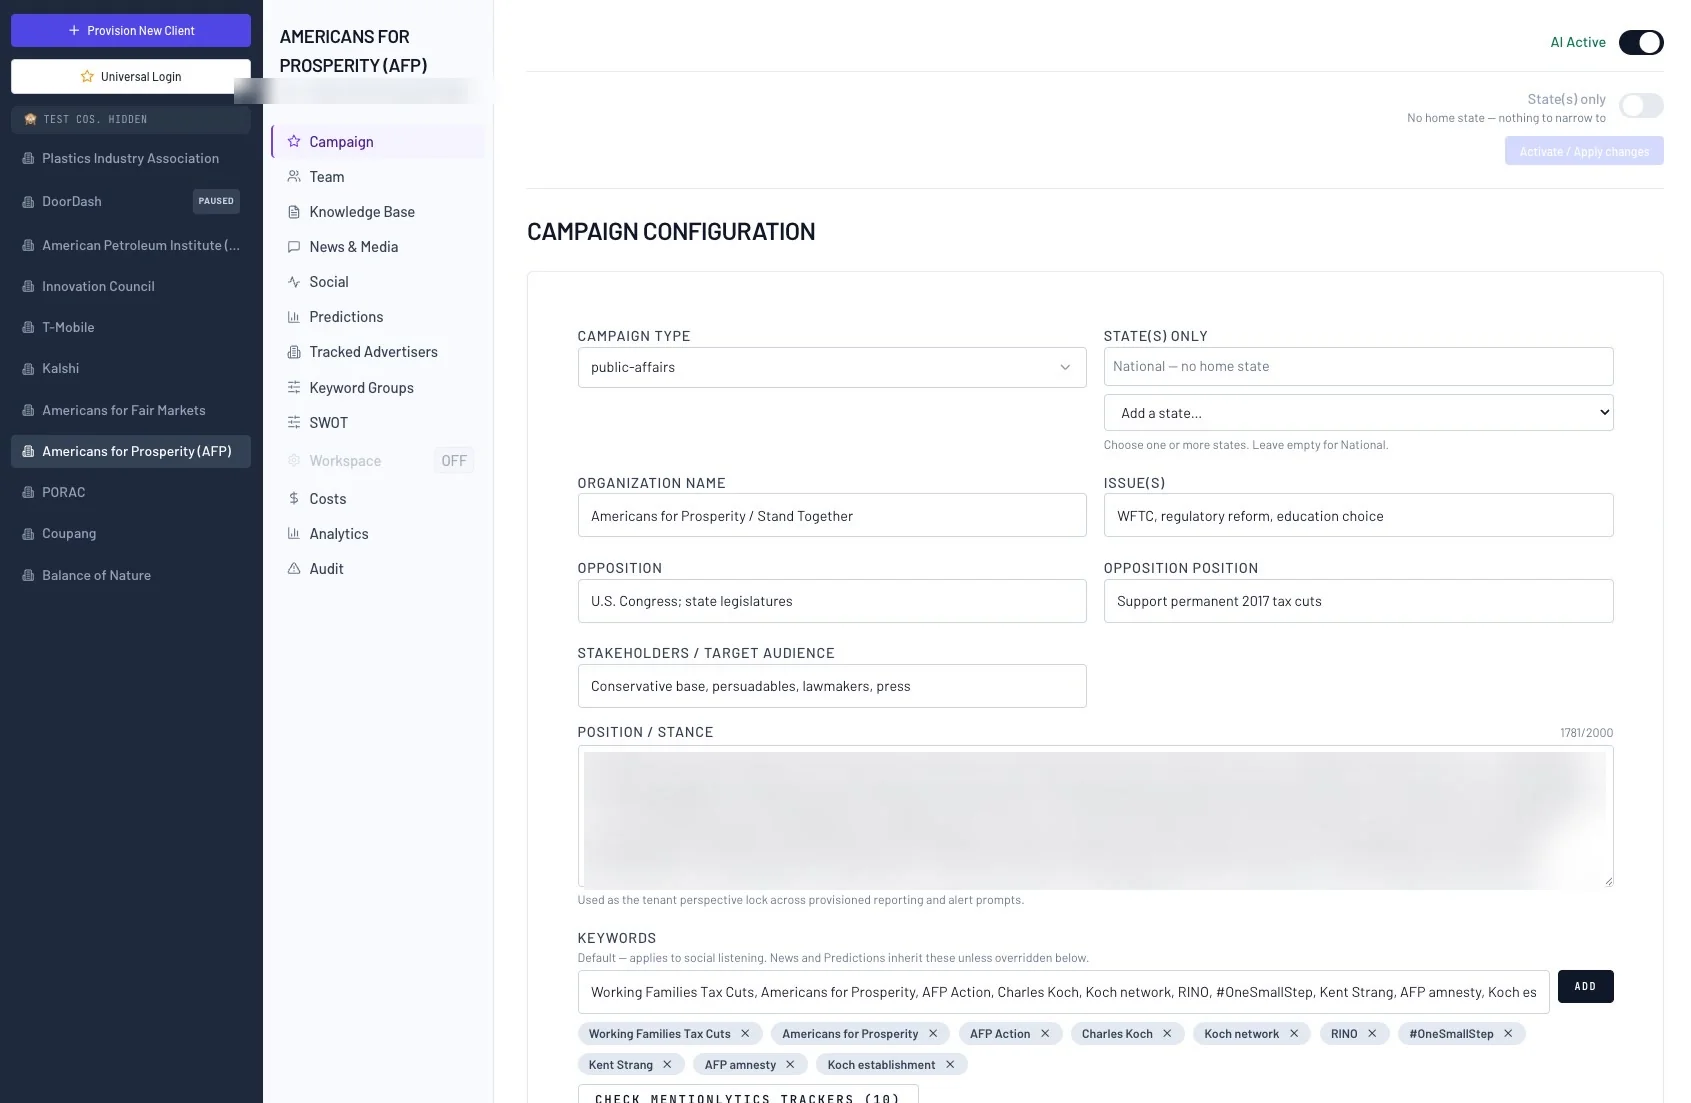Remove the Kent Strang keyword tag
Viewport: 1691px width, 1103px height.
click(667, 1065)
